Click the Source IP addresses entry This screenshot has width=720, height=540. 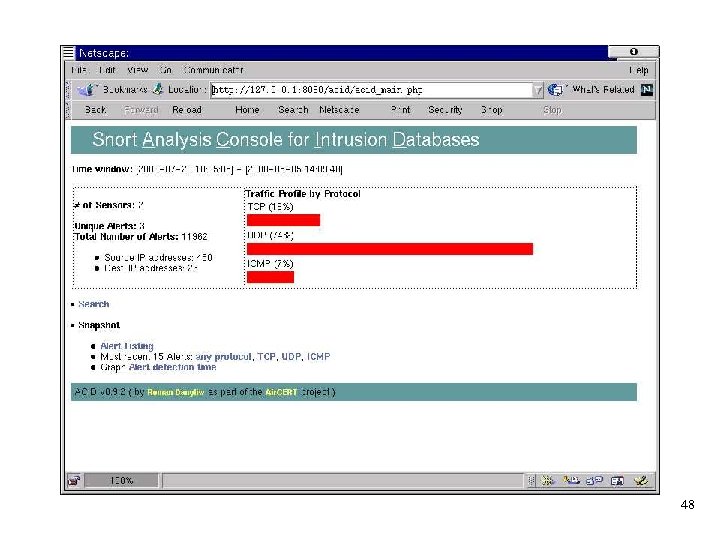click(x=158, y=258)
